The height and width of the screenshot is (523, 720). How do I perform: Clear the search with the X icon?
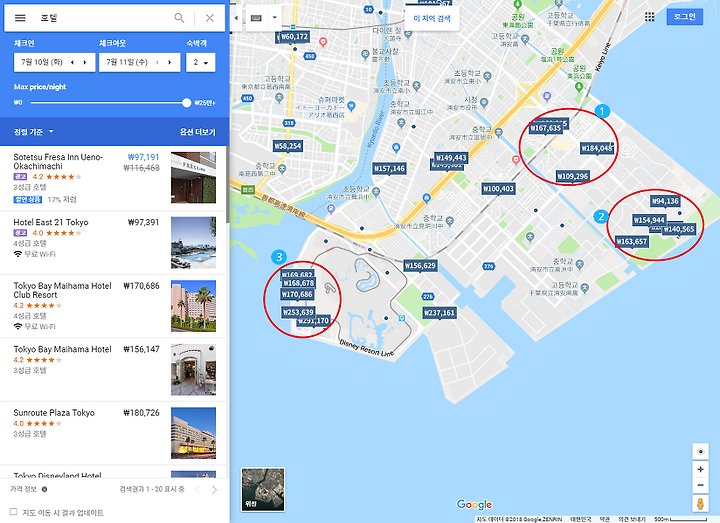click(209, 18)
